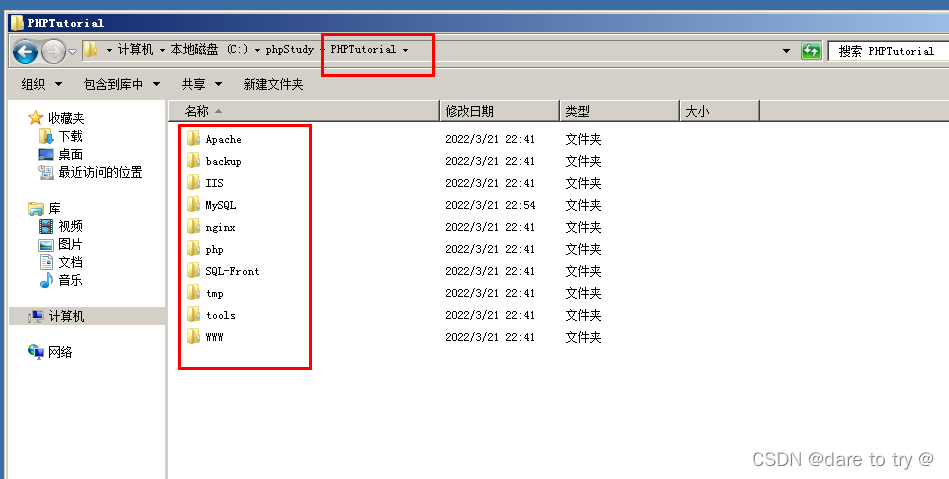The image size is (949, 479).
Task: Open the 组织 menu
Action: point(41,84)
